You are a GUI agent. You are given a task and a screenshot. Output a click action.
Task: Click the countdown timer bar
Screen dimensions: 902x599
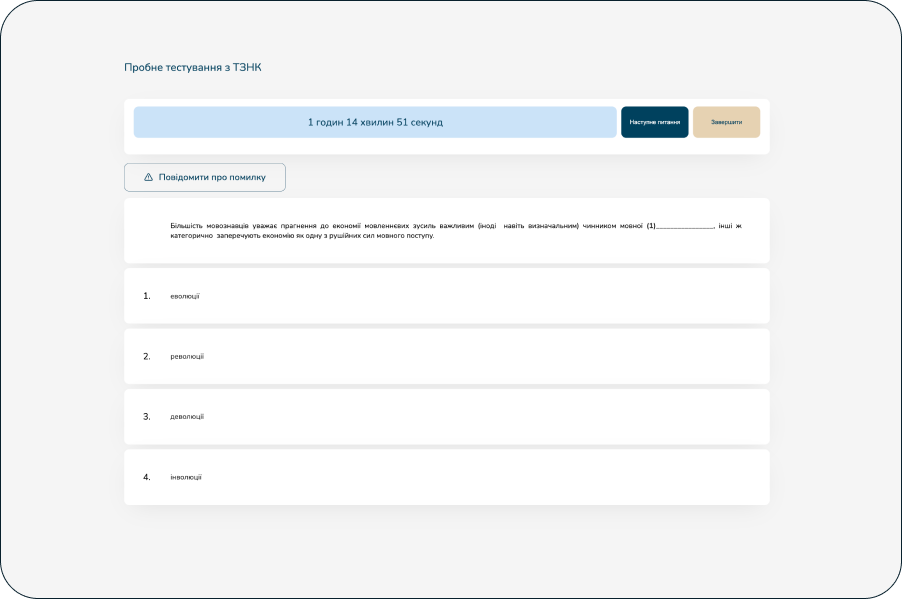click(375, 122)
